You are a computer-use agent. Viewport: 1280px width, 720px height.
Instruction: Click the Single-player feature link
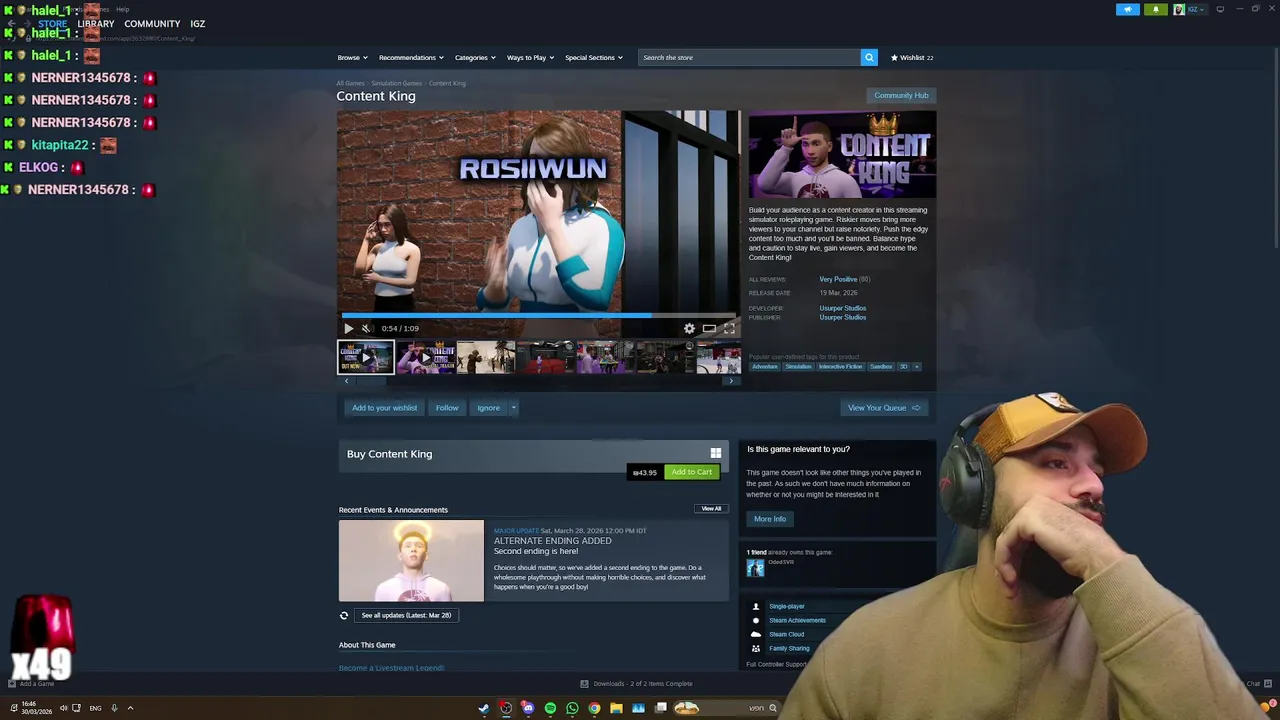[786, 606]
